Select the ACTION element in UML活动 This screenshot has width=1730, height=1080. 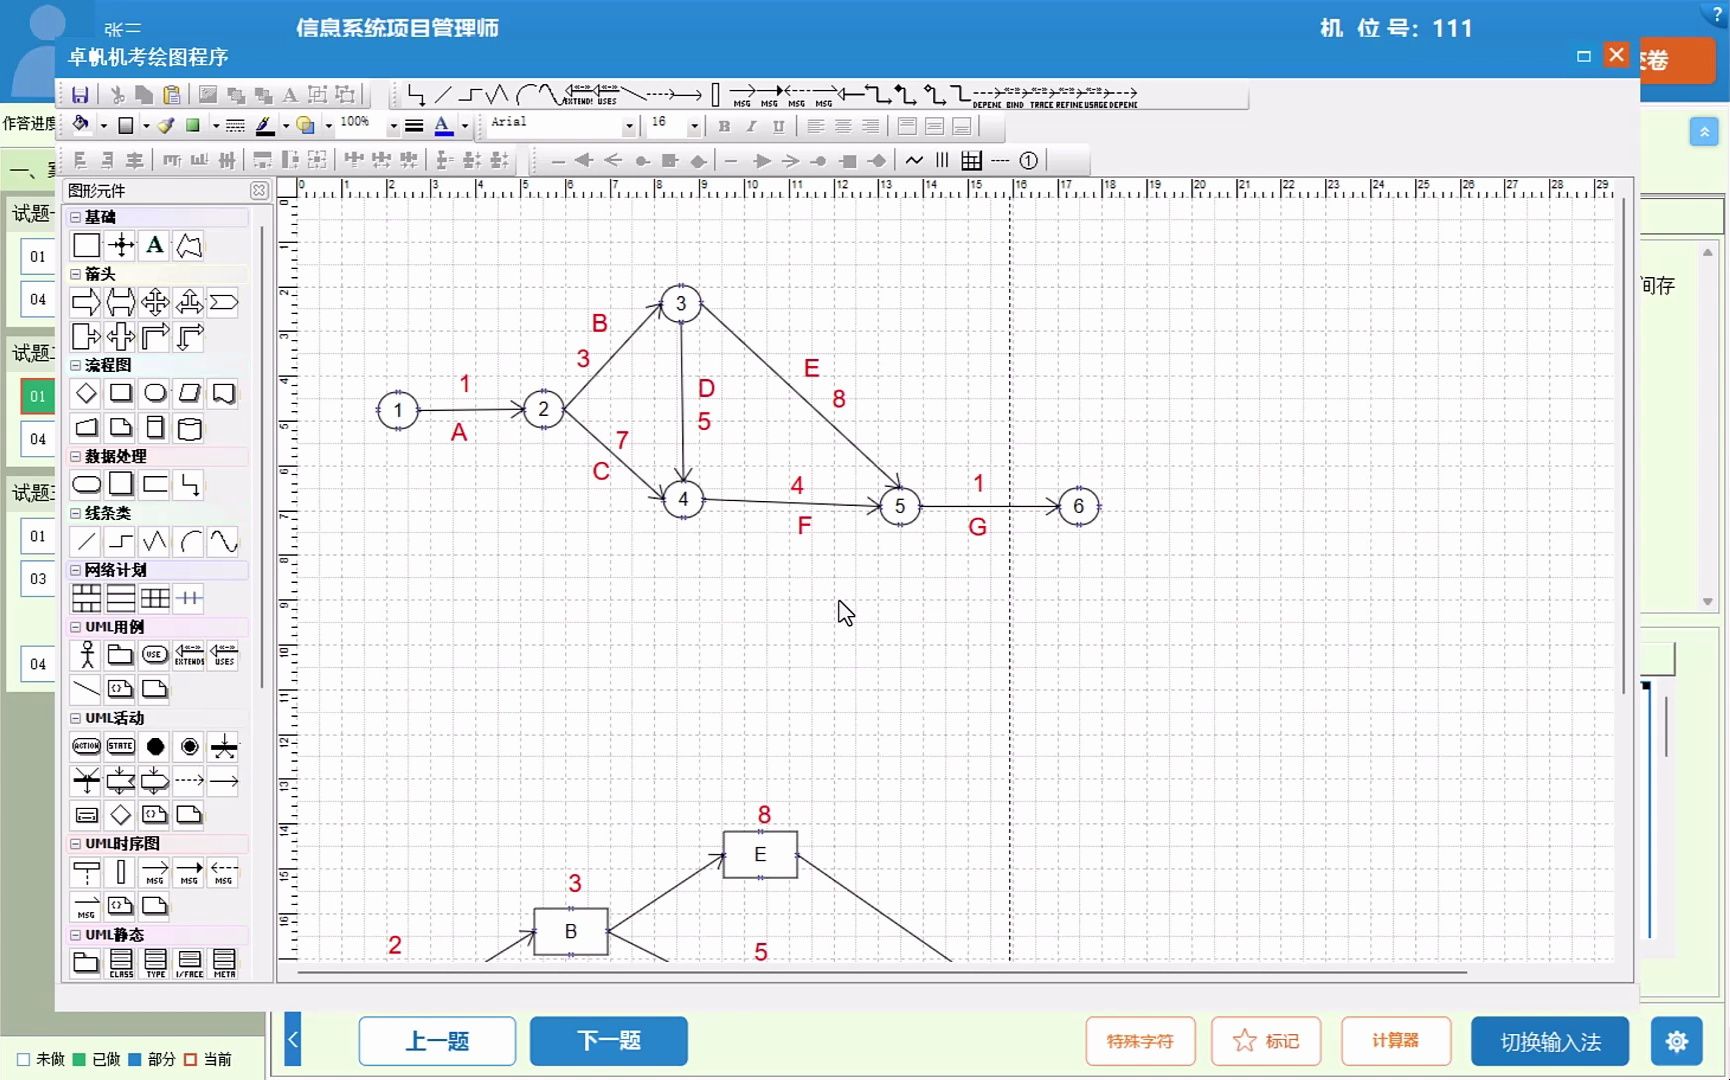(87, 746)
